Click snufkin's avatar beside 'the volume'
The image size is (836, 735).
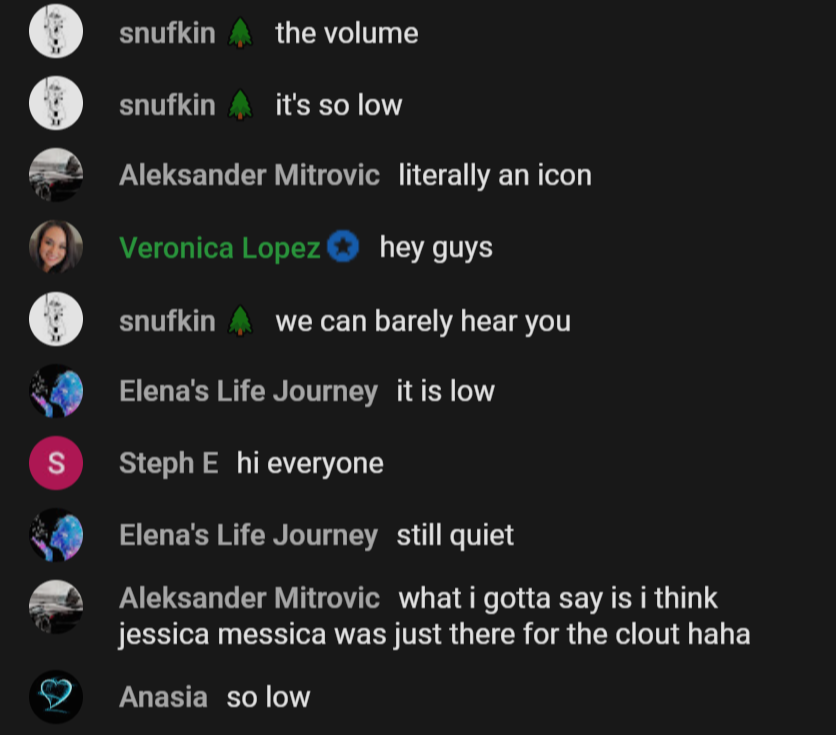click(x=56, y=31)
